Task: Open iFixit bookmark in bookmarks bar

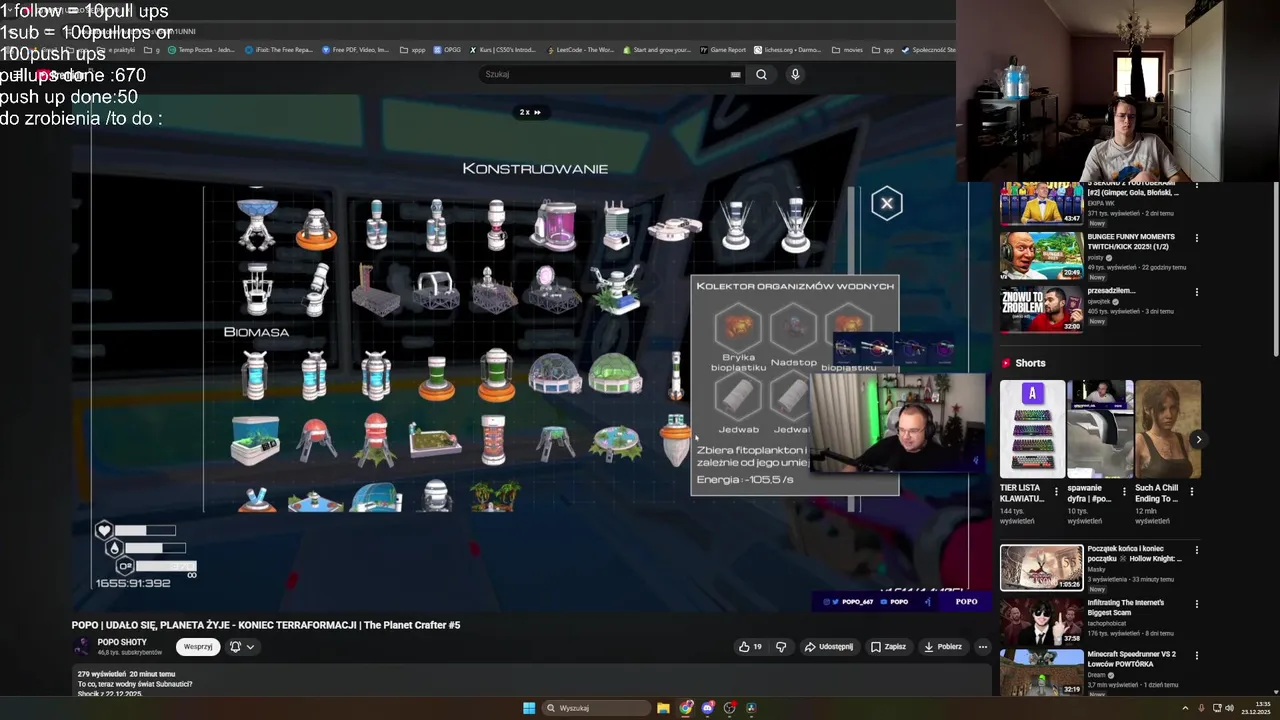Action: click(x=279, y=49)
